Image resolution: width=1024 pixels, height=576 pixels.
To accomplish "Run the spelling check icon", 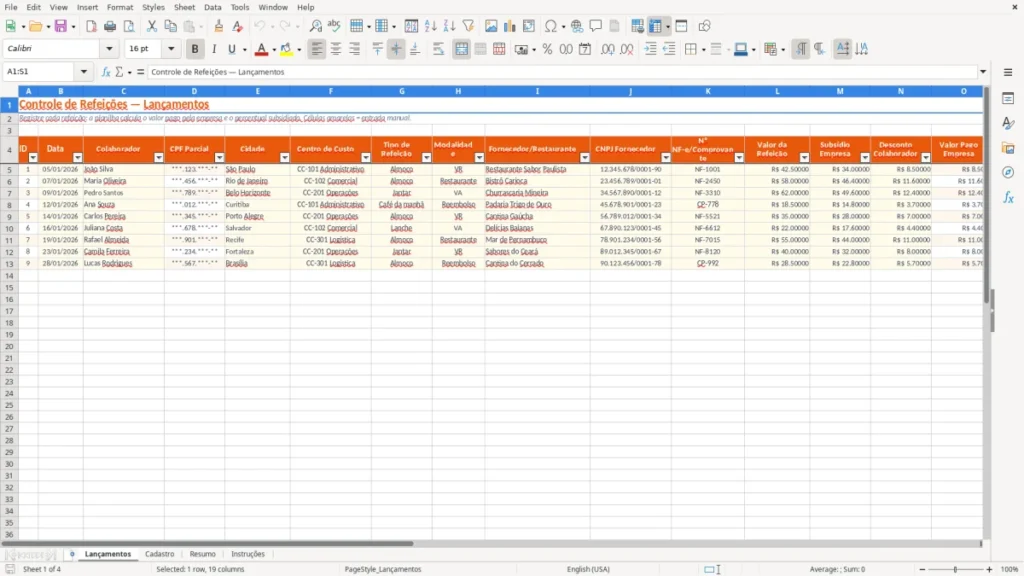I will (334, 26).
